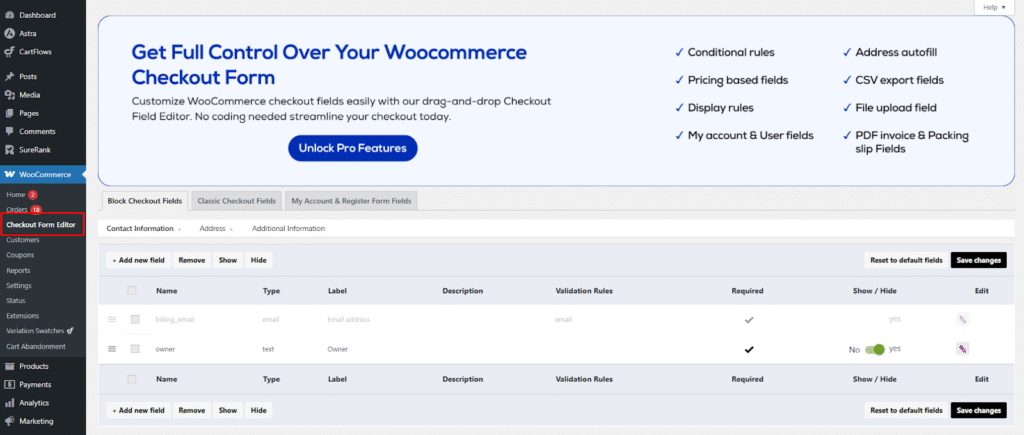Viewport: 1024px width, 435px height.
Task: Open the Payments sidebar menu
Action: 37,384
